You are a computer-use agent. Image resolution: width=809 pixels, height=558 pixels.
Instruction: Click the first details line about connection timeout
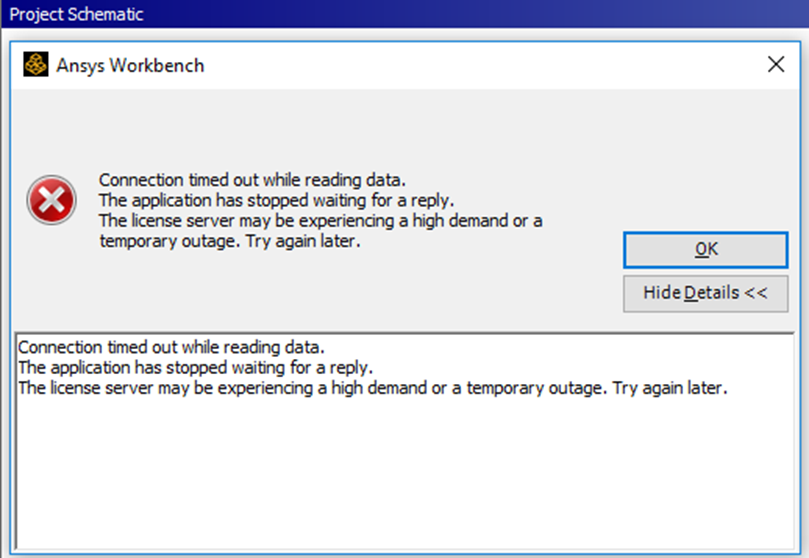click(171, 347)
